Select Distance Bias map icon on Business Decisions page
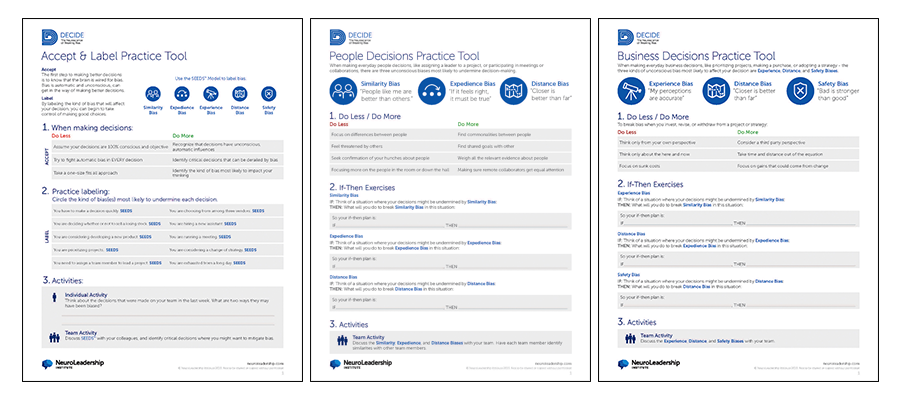Screen dimensions: 900x400 tap(717, 91)
